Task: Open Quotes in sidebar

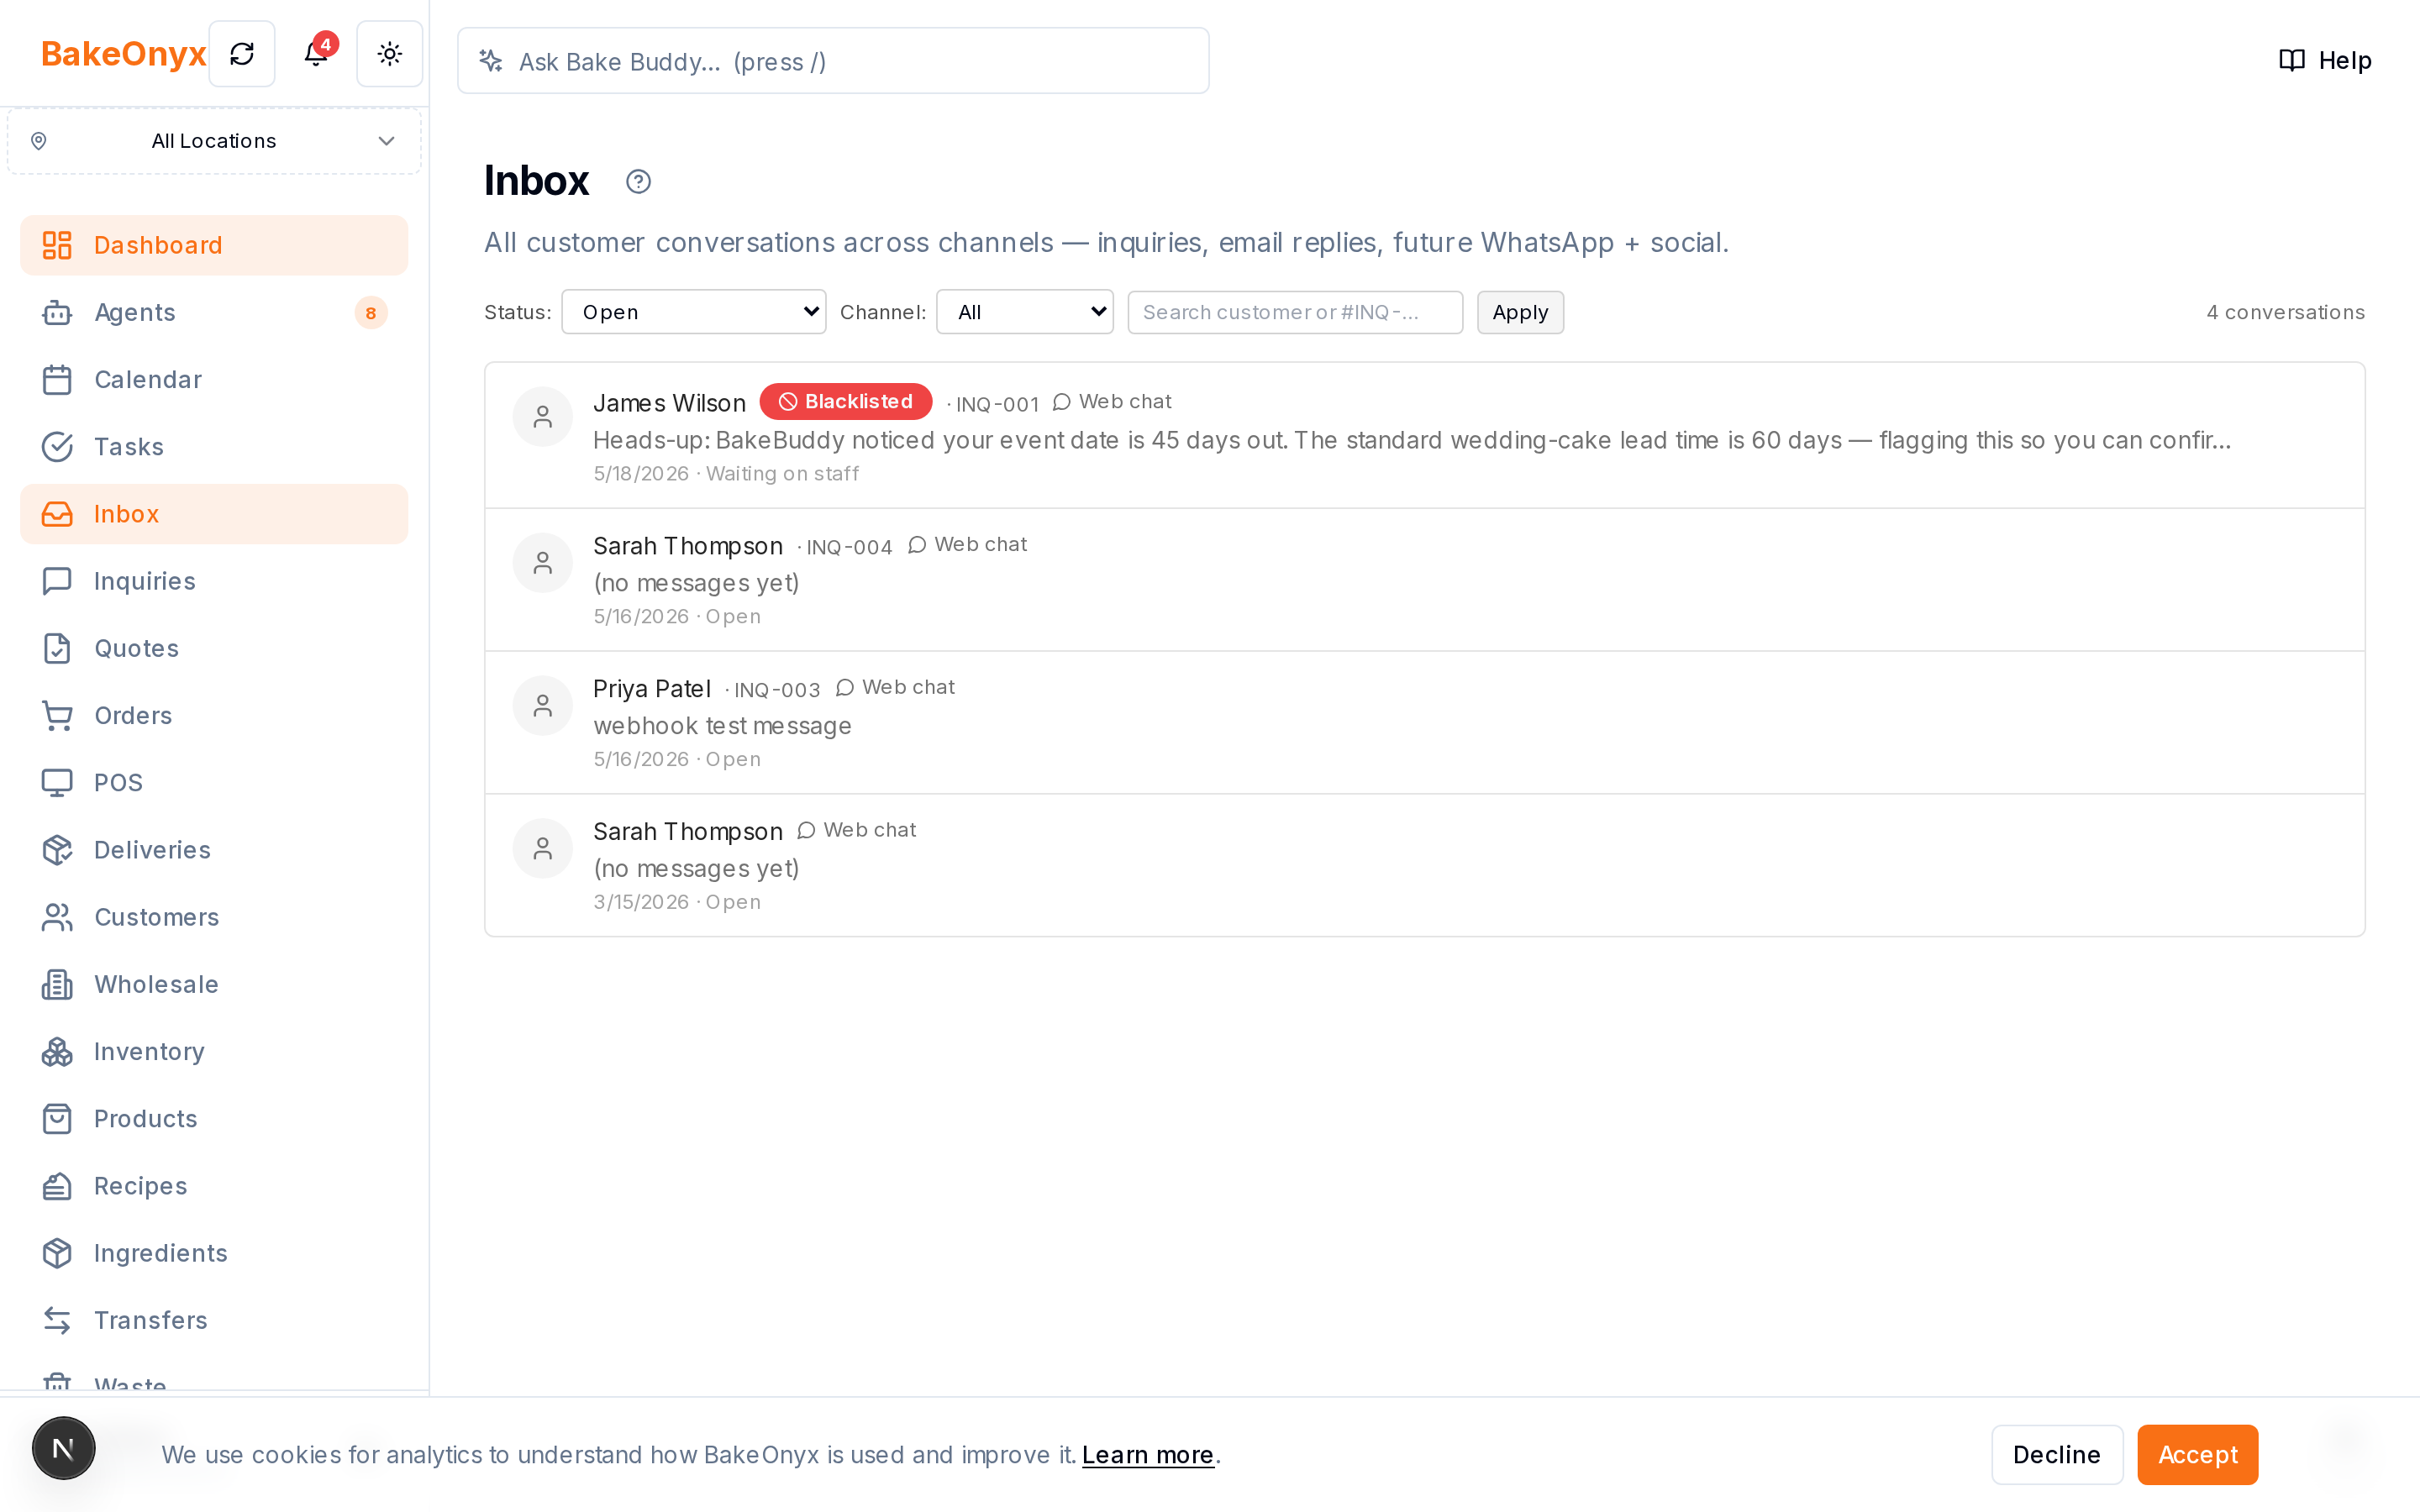Action: pos(214,648)
